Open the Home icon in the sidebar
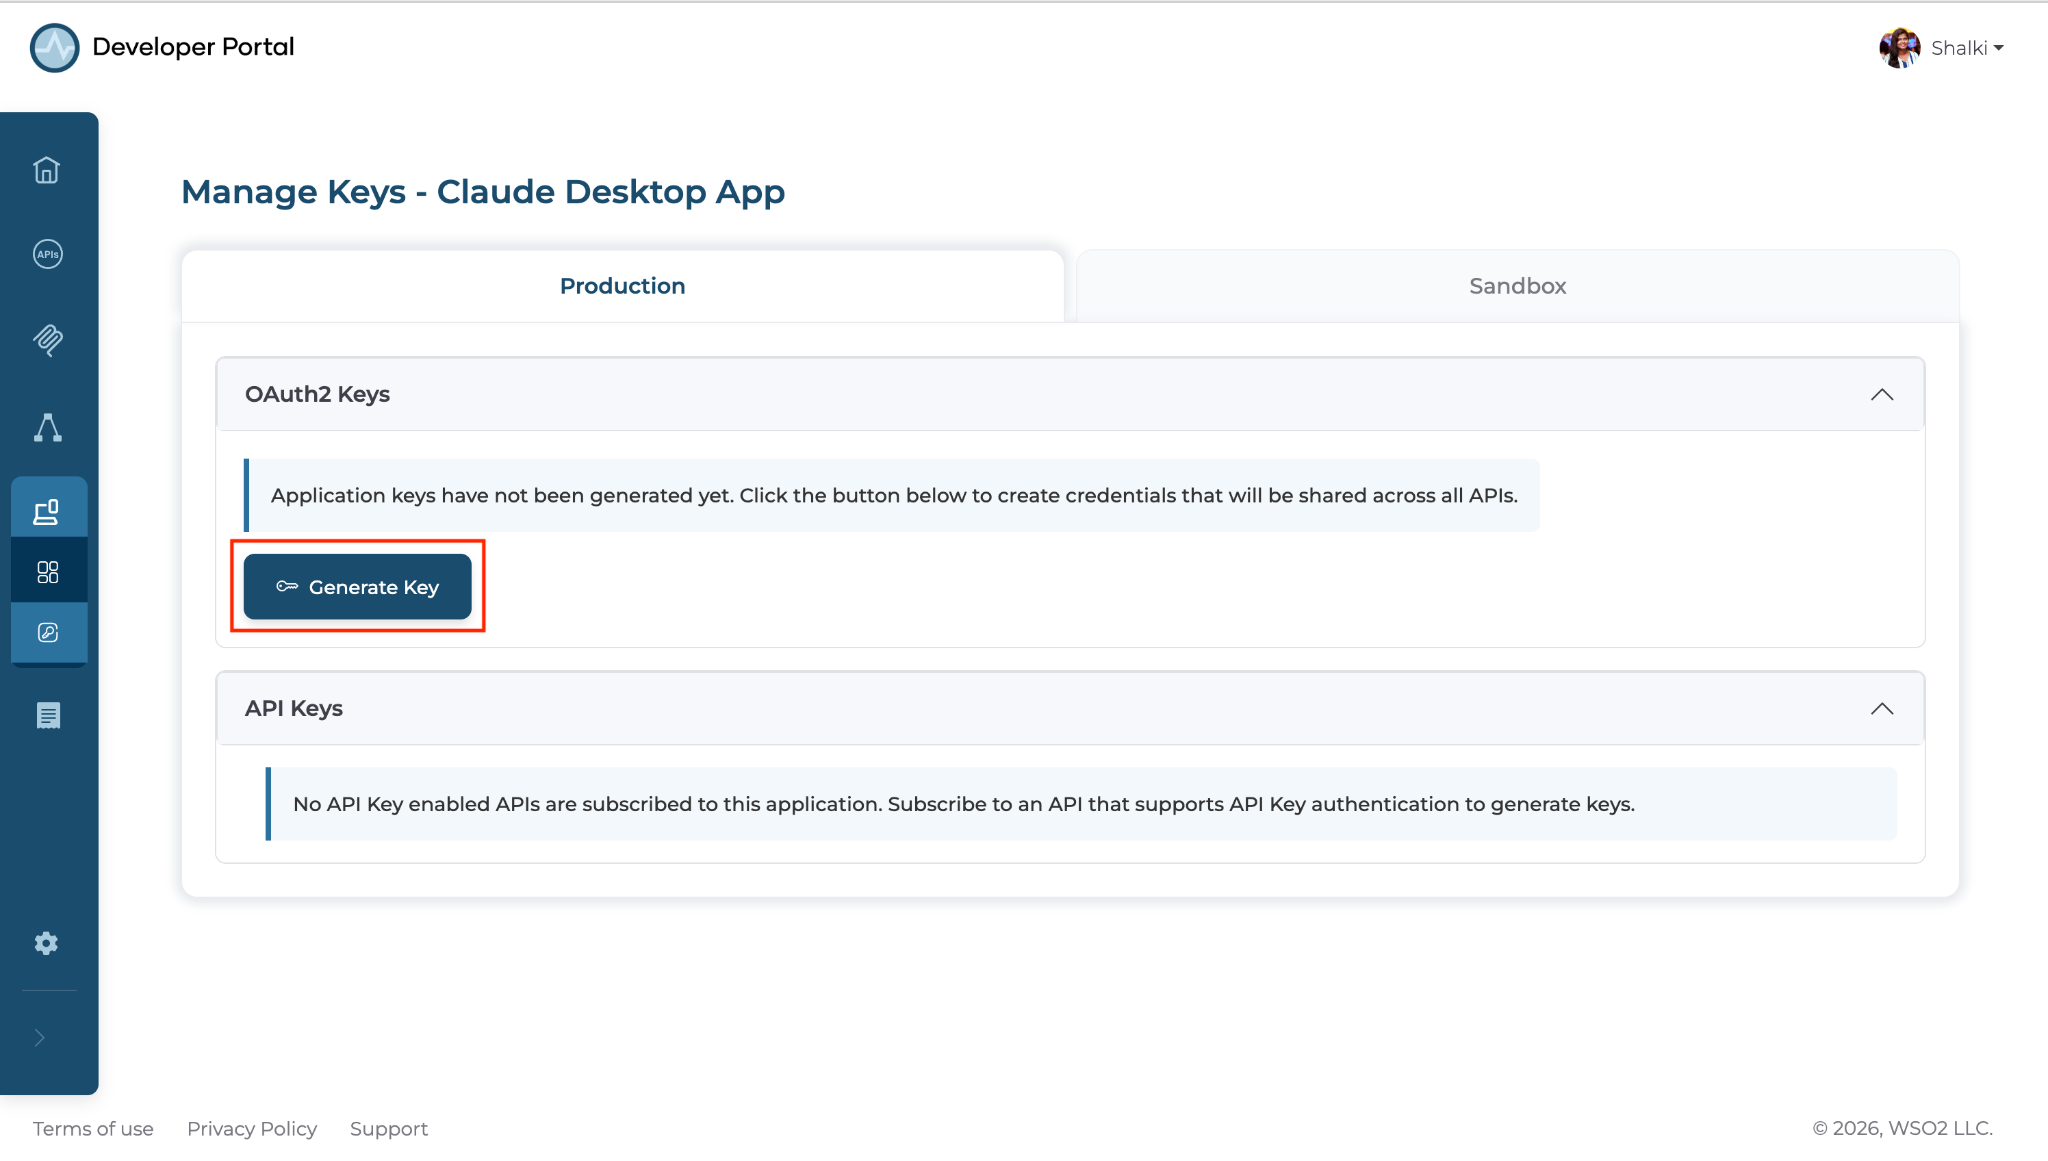Screen dimensions: 2048x1161 tap(47, 170)
